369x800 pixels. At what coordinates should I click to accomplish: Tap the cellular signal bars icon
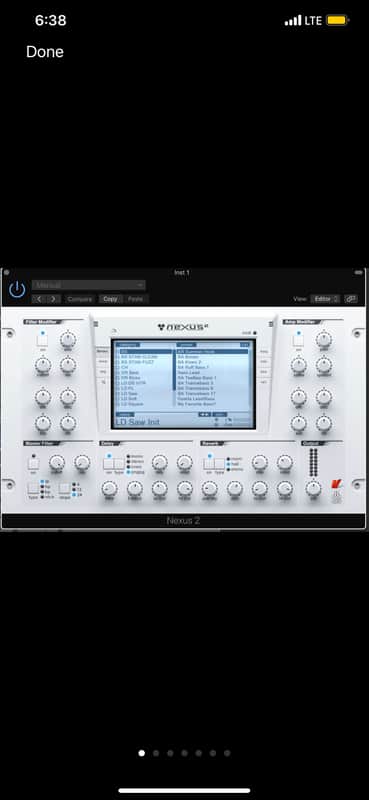pyautogui.click(x=293, y=20)
